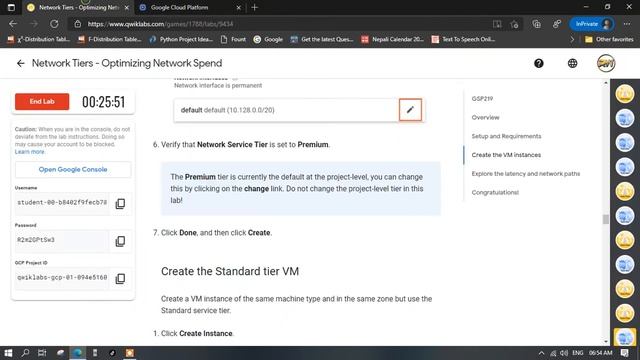Open the tab actions menu icon
Screen dimensions: 640x360
[11, 7]
